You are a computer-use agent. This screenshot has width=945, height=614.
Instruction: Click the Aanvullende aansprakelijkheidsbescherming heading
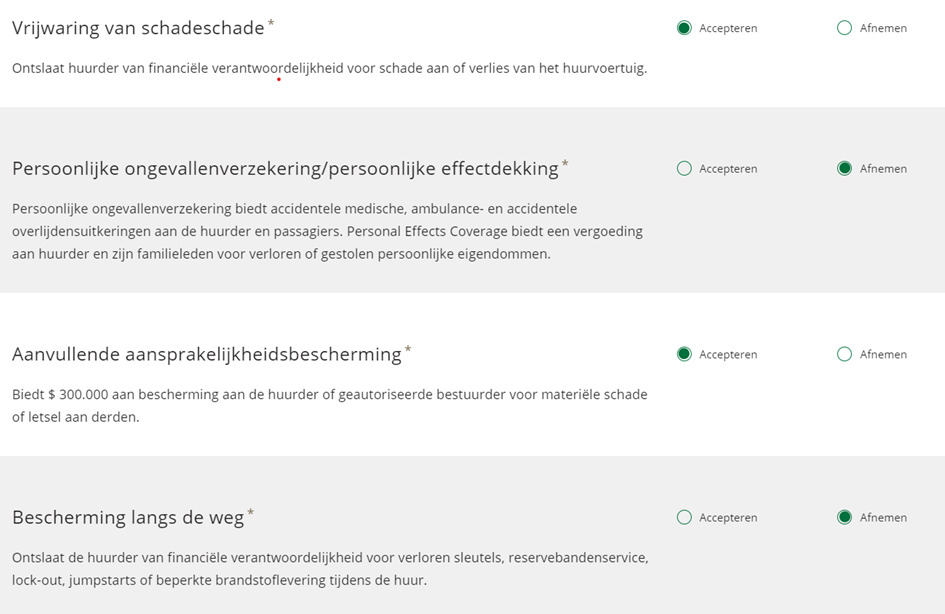206,354
